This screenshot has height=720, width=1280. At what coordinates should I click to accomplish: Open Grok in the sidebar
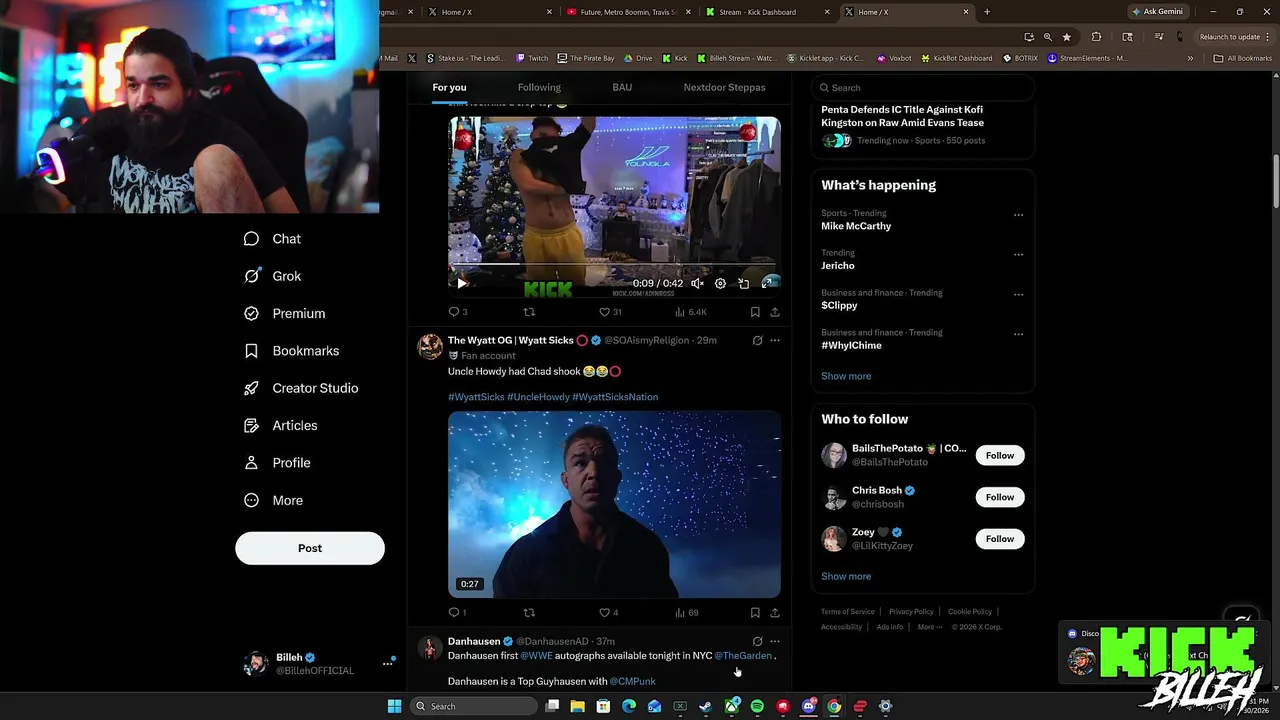272,276
